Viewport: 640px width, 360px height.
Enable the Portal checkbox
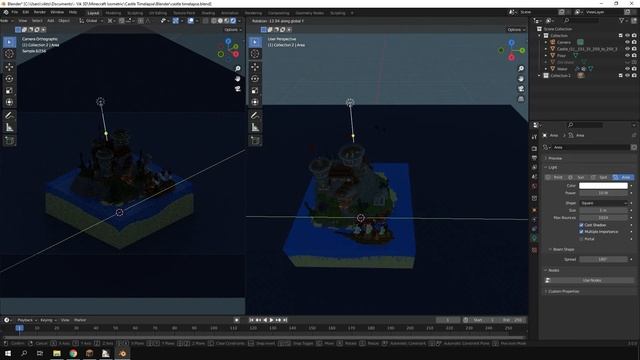(581, 239)
